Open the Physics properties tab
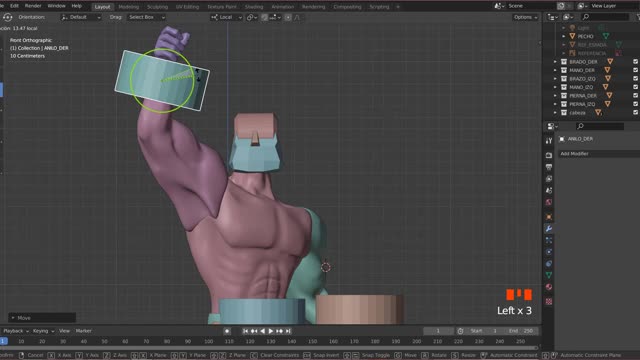The height and width of the screenshot is (360, 640). (x=549, y=252)
